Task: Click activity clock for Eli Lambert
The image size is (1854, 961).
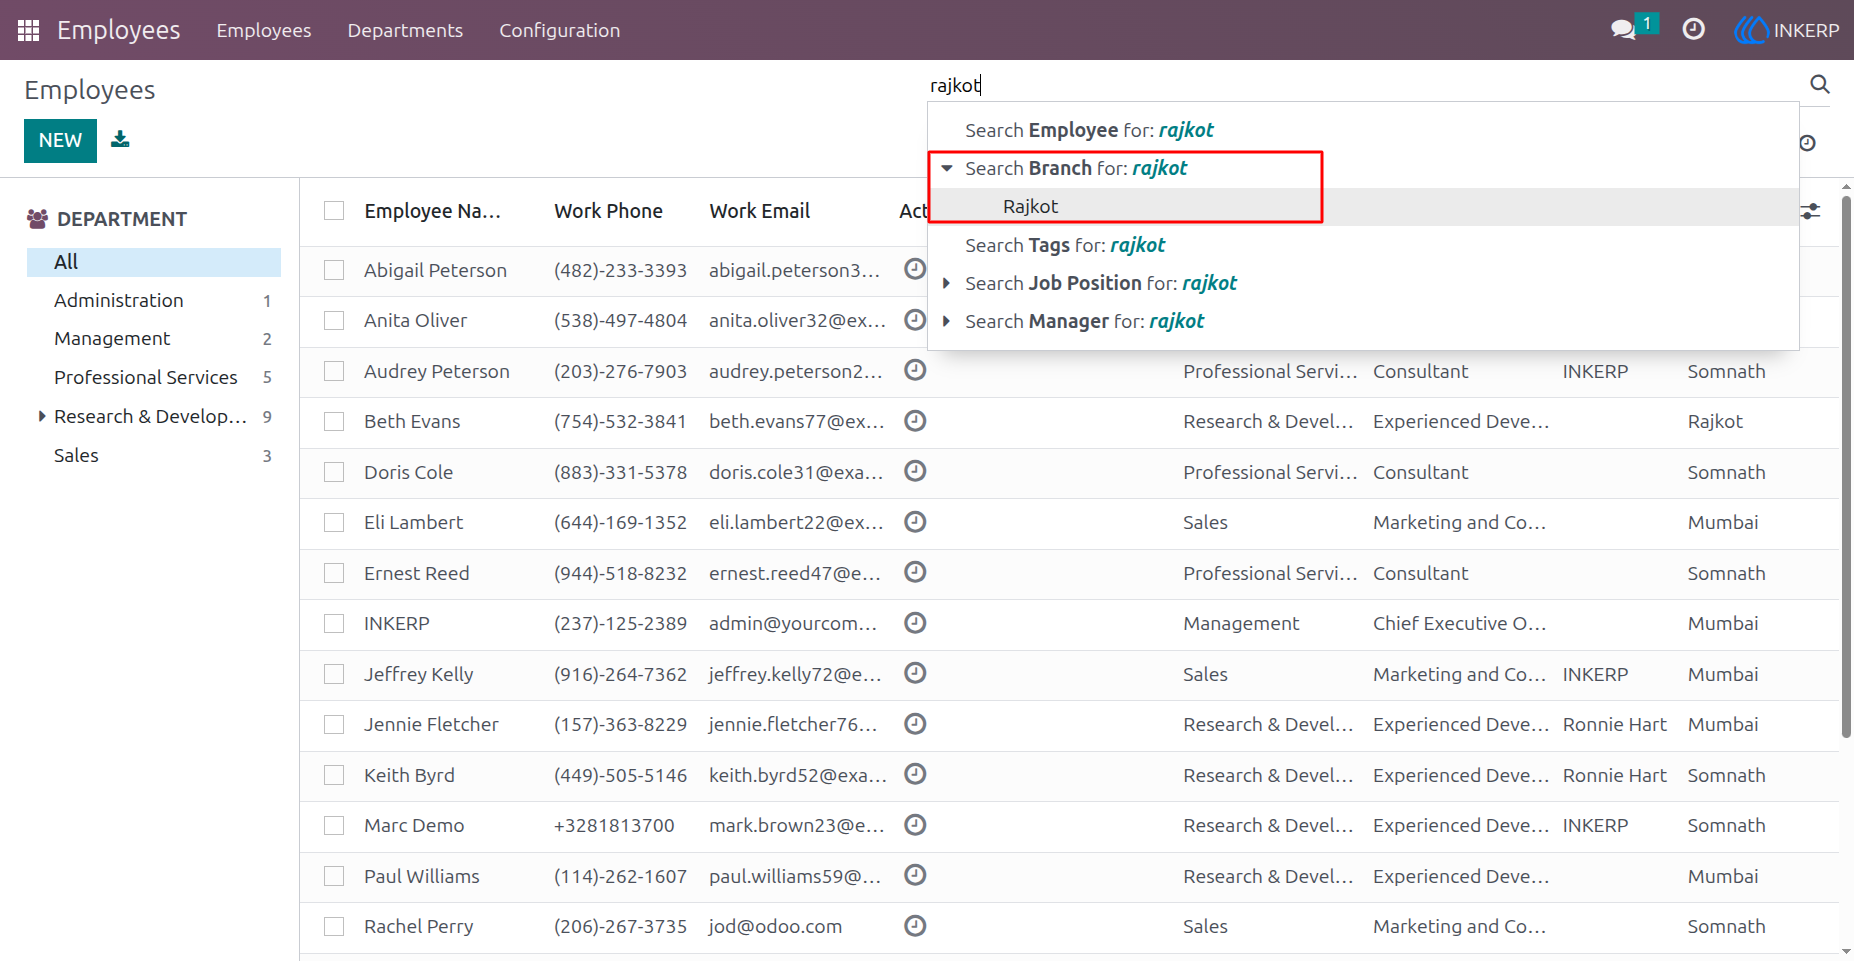Action: coord(915,521)
